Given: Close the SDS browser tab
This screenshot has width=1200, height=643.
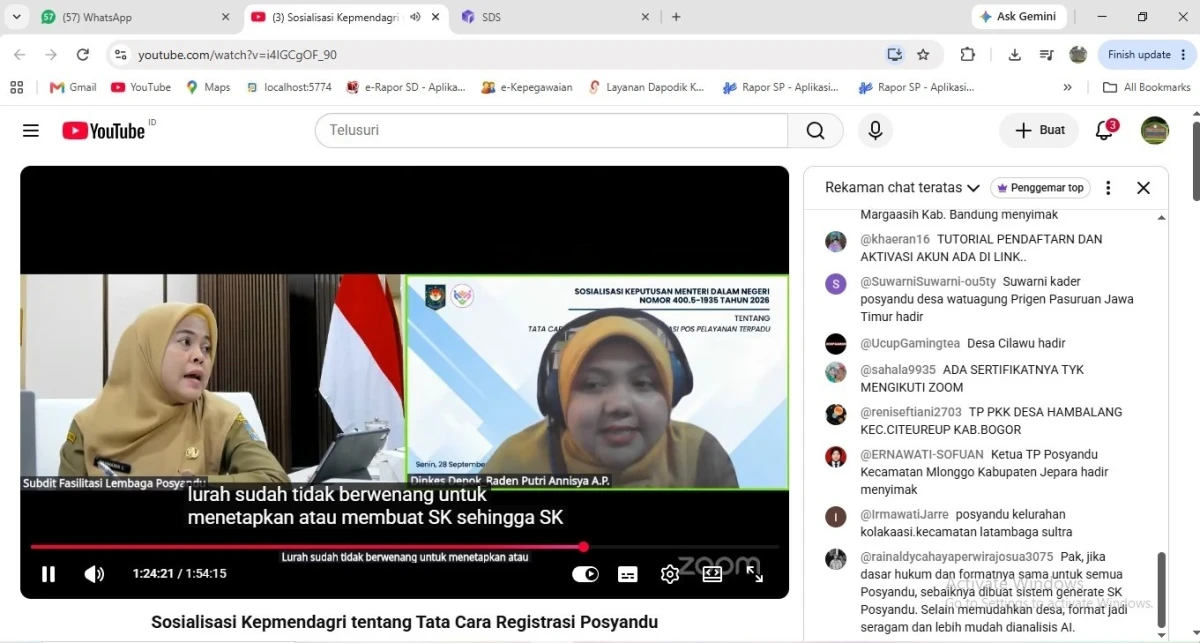Looking at the screenshot, I should (646, 17).
